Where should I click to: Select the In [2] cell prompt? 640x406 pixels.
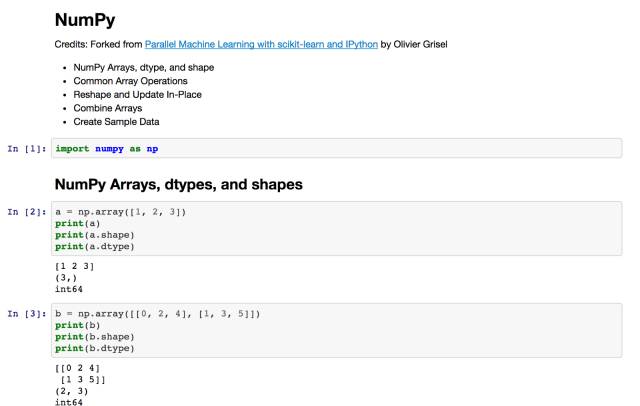(27, 212)
